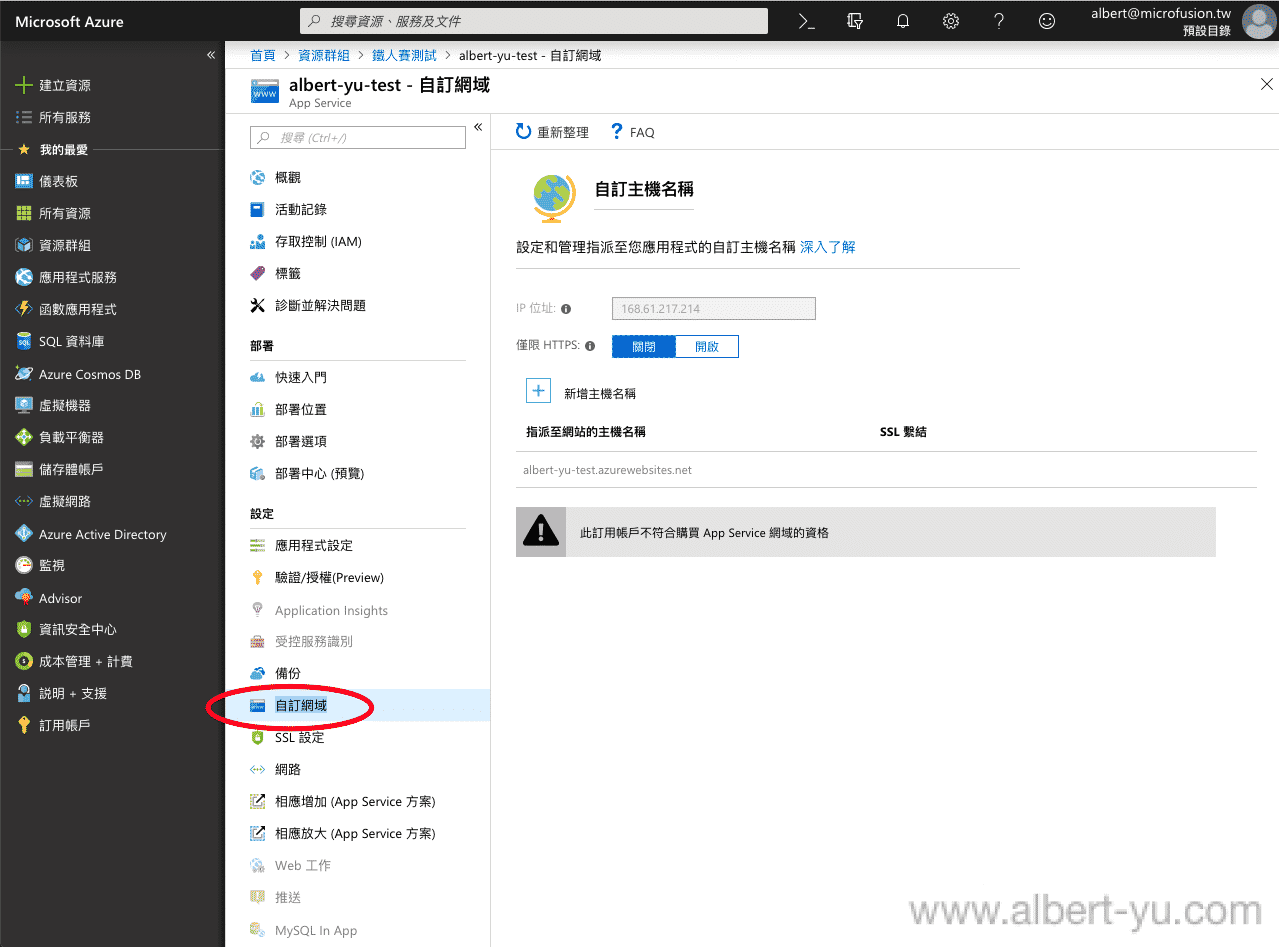
Task: Set HTTPS Only to 開啟
Action: 707,346
